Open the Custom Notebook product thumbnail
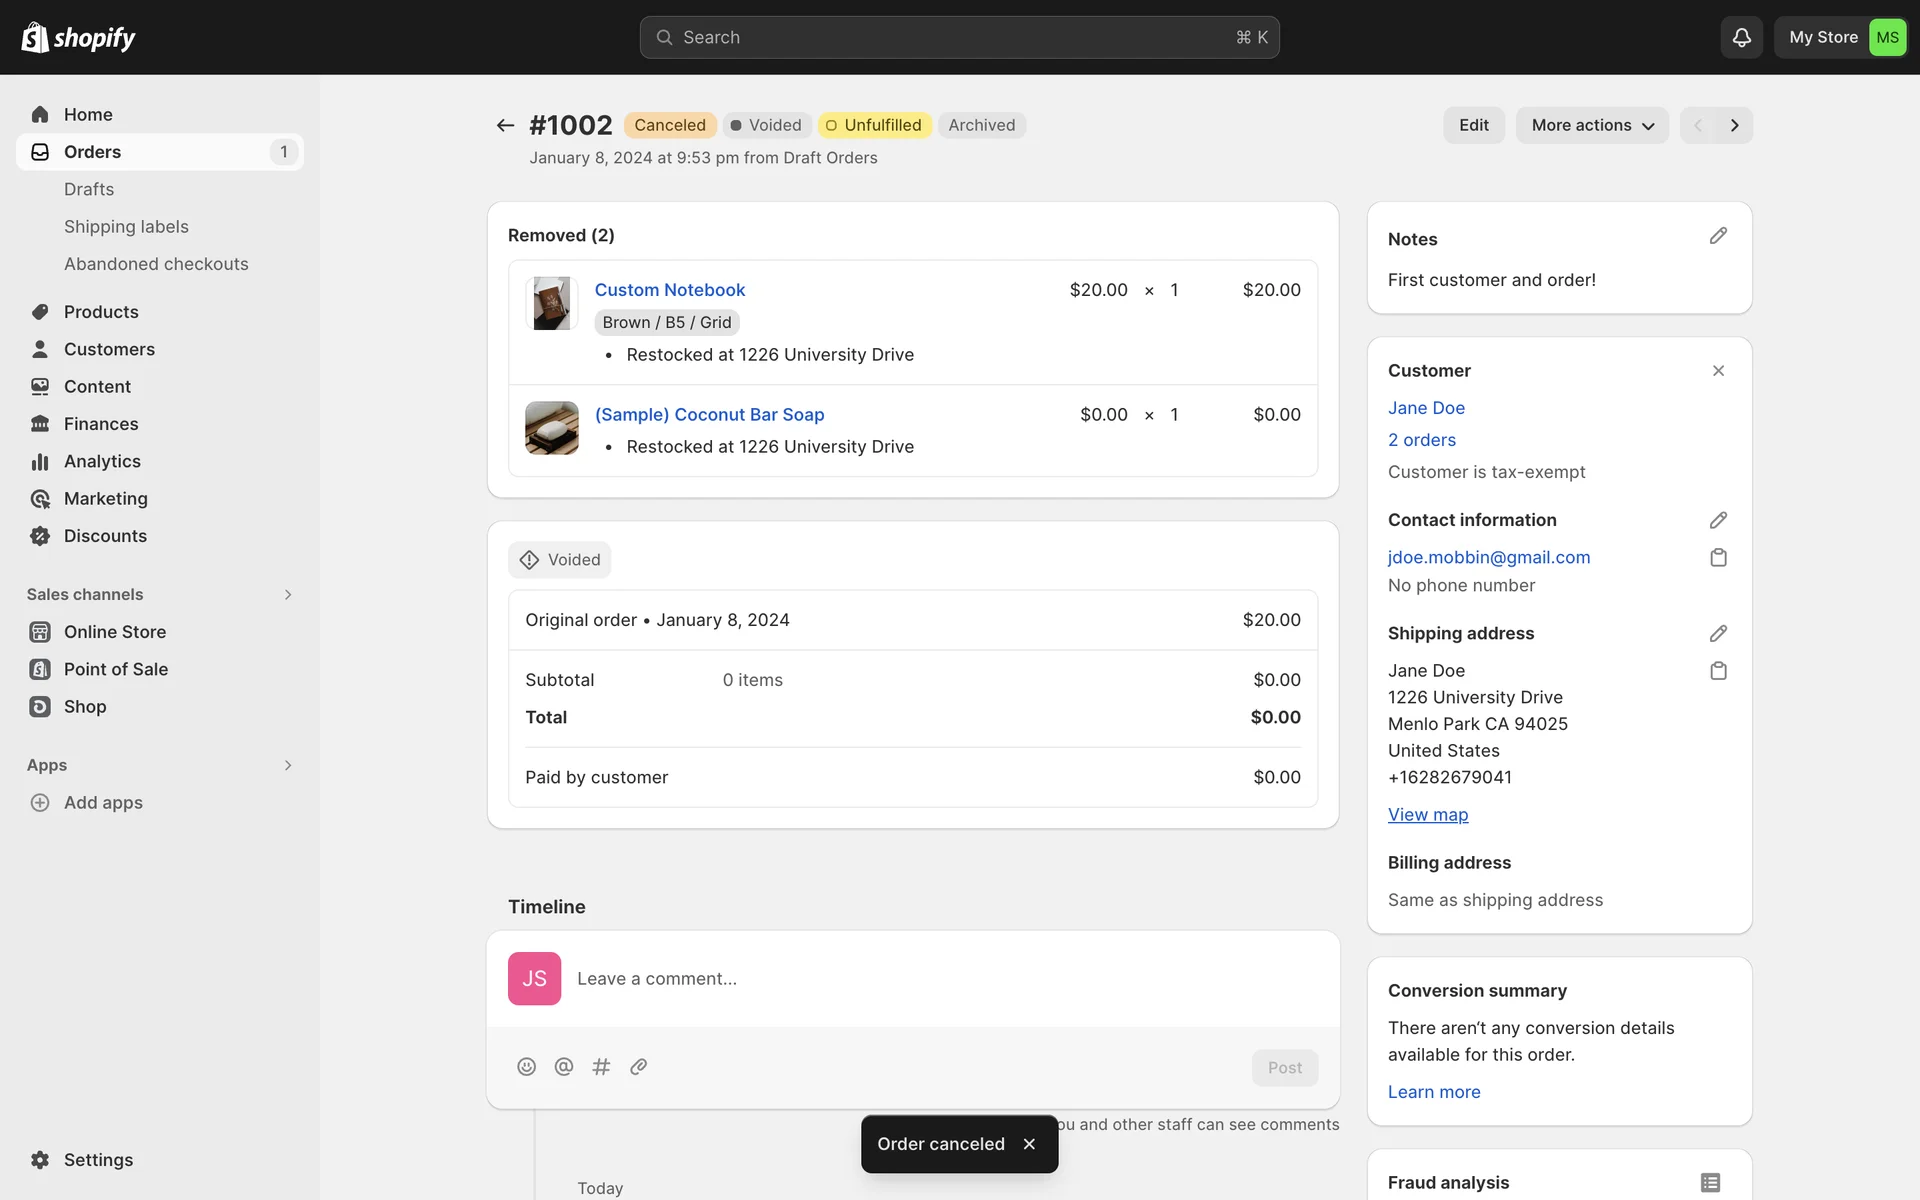 (551, 303)
